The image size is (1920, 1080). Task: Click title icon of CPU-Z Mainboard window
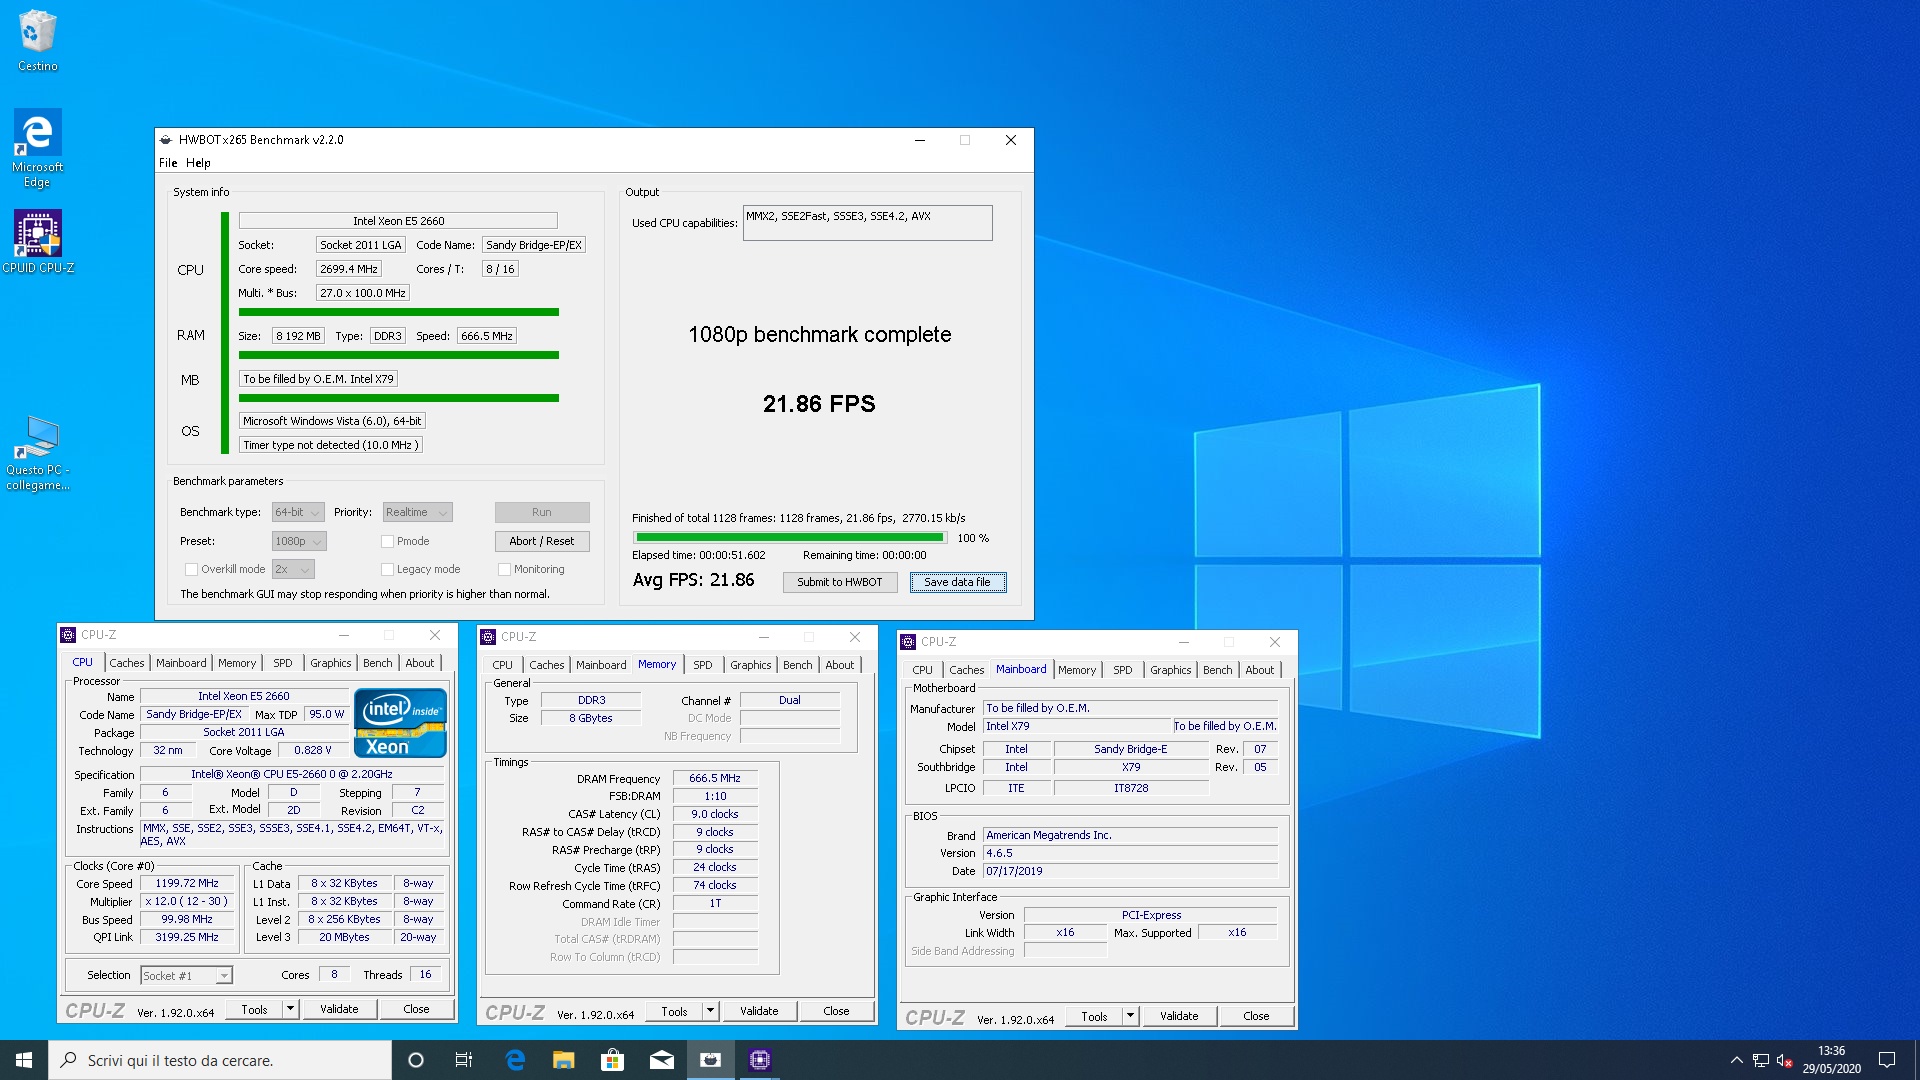click(x=908, y=642)
